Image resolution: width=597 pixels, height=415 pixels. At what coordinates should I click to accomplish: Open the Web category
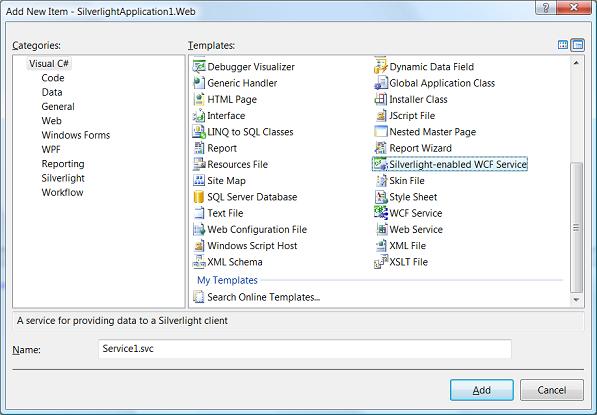[x=51, y=121]
